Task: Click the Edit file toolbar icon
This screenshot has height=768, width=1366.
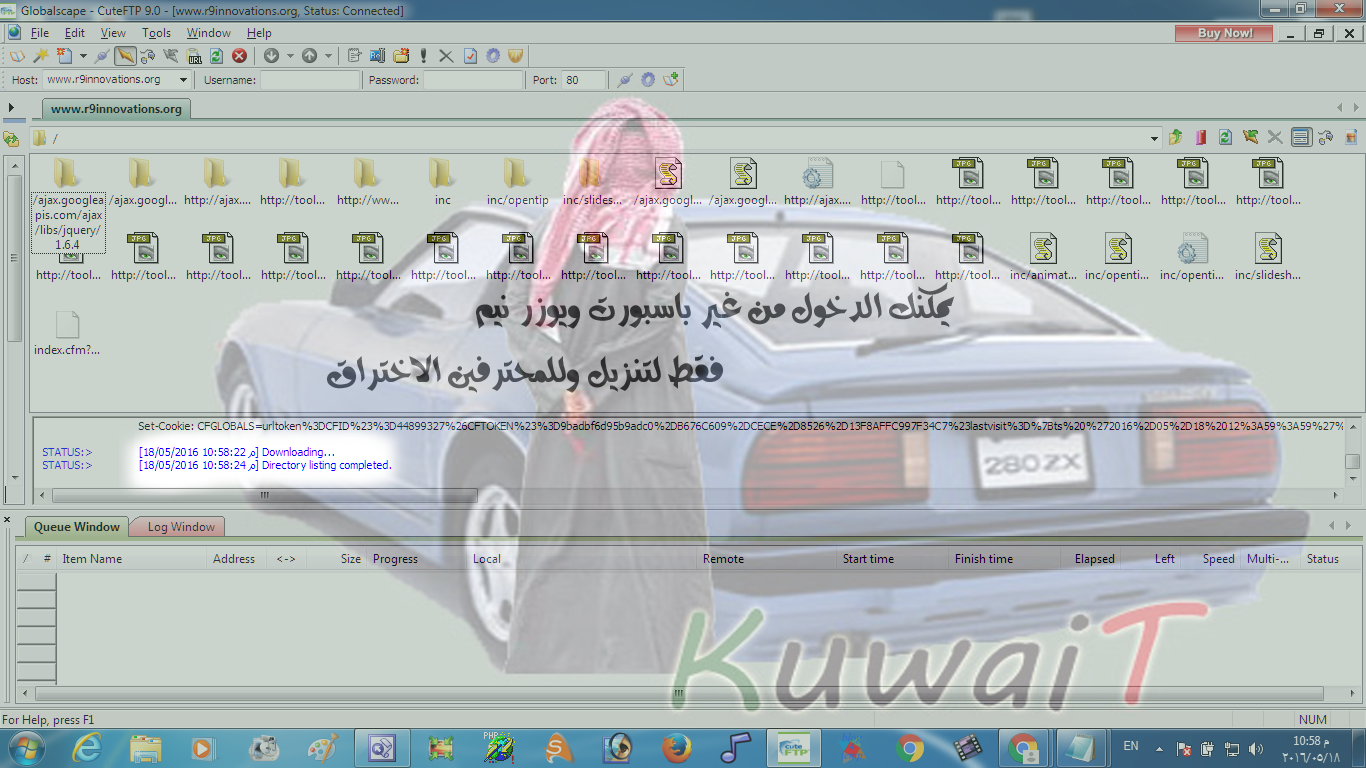Action: (354, 56)
